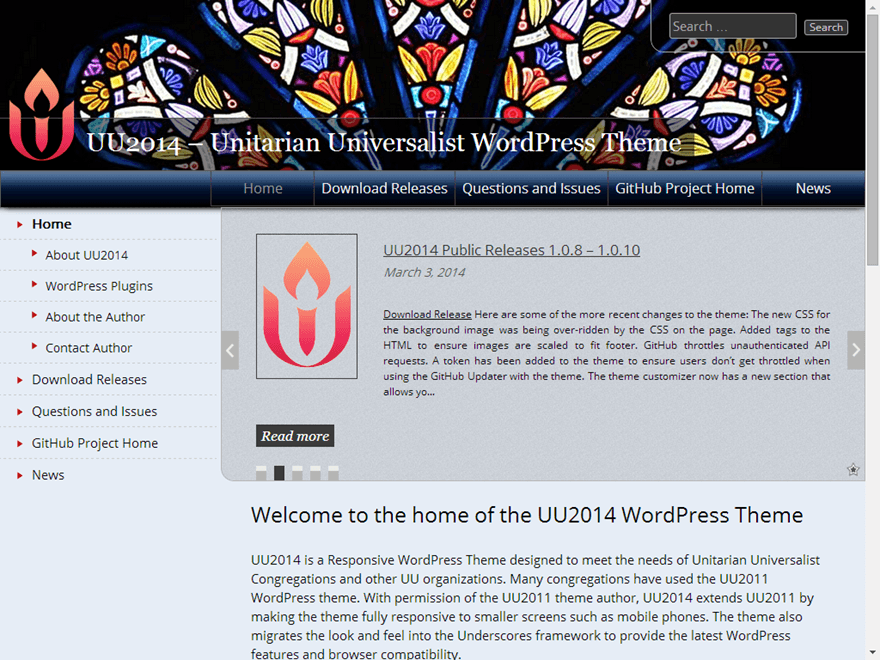Click the star icon at slider corner
The height and width of the screenshot is (660, 880).
coord(853,470)
